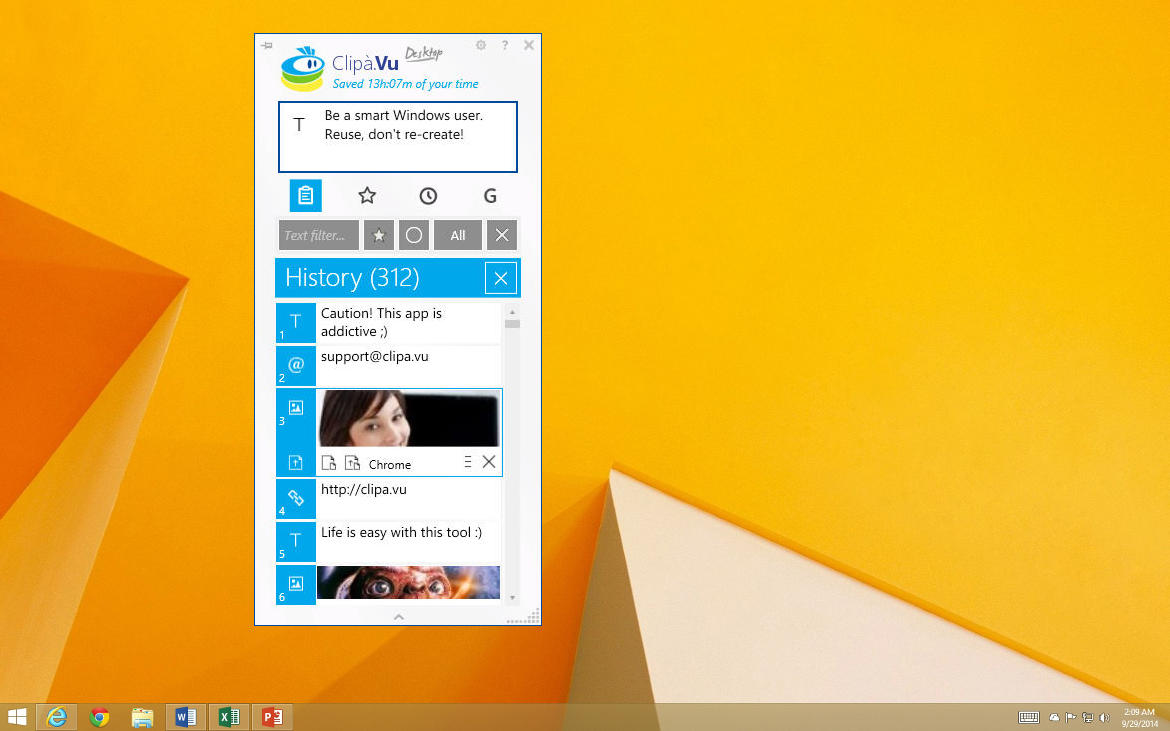The height and width of the screenshot is (731, 1170).
Task: Click the history list scroll up arrow
Action: [512, 312]
